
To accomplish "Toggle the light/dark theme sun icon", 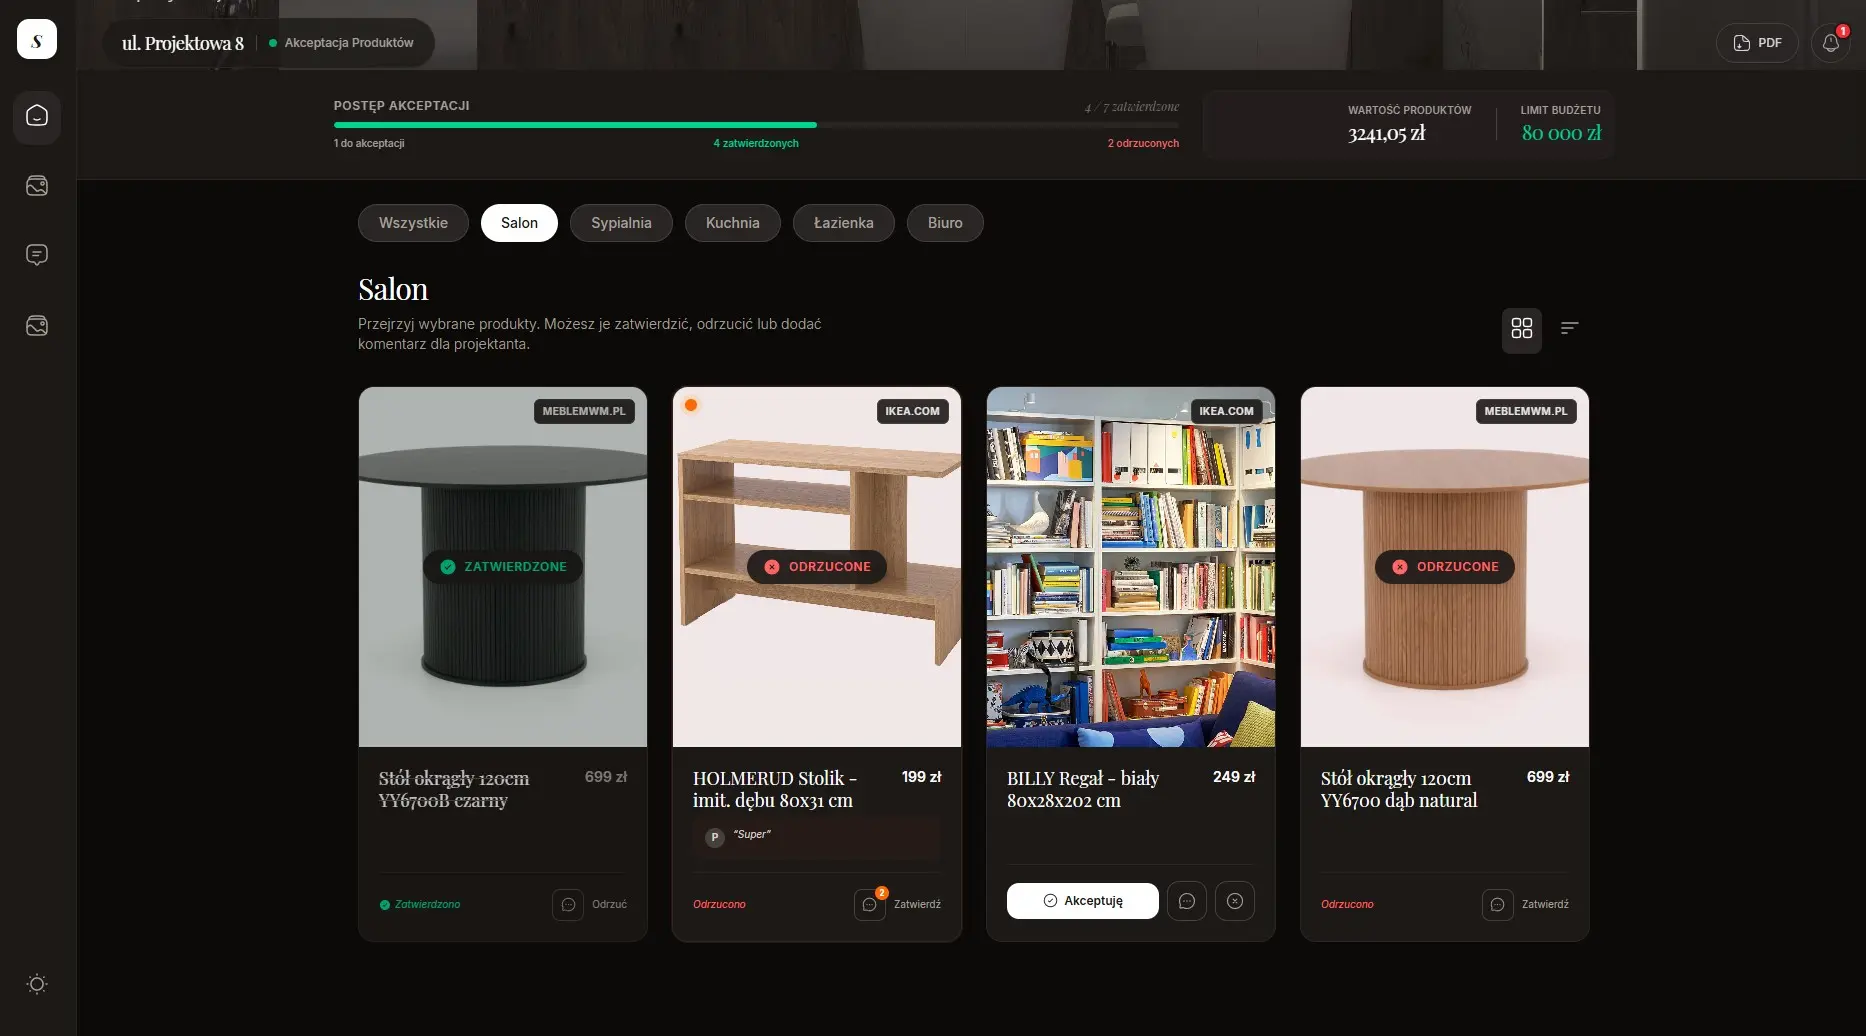I will click(x=37, y=984).
